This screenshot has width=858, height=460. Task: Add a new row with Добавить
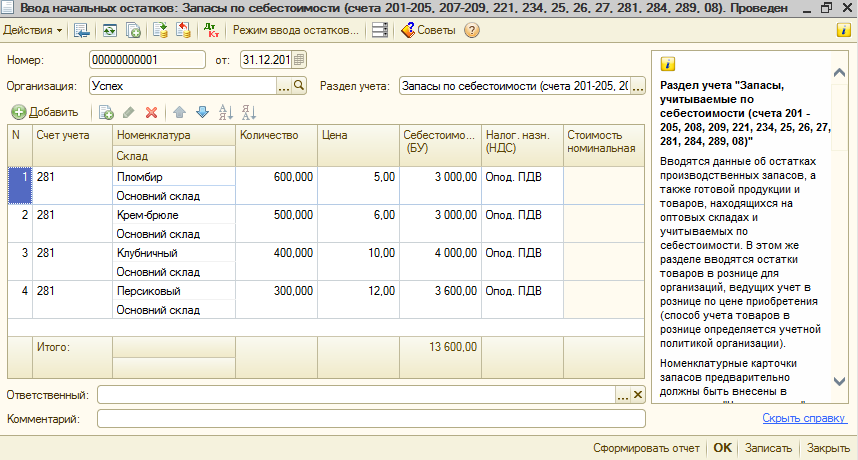point(45,112)
